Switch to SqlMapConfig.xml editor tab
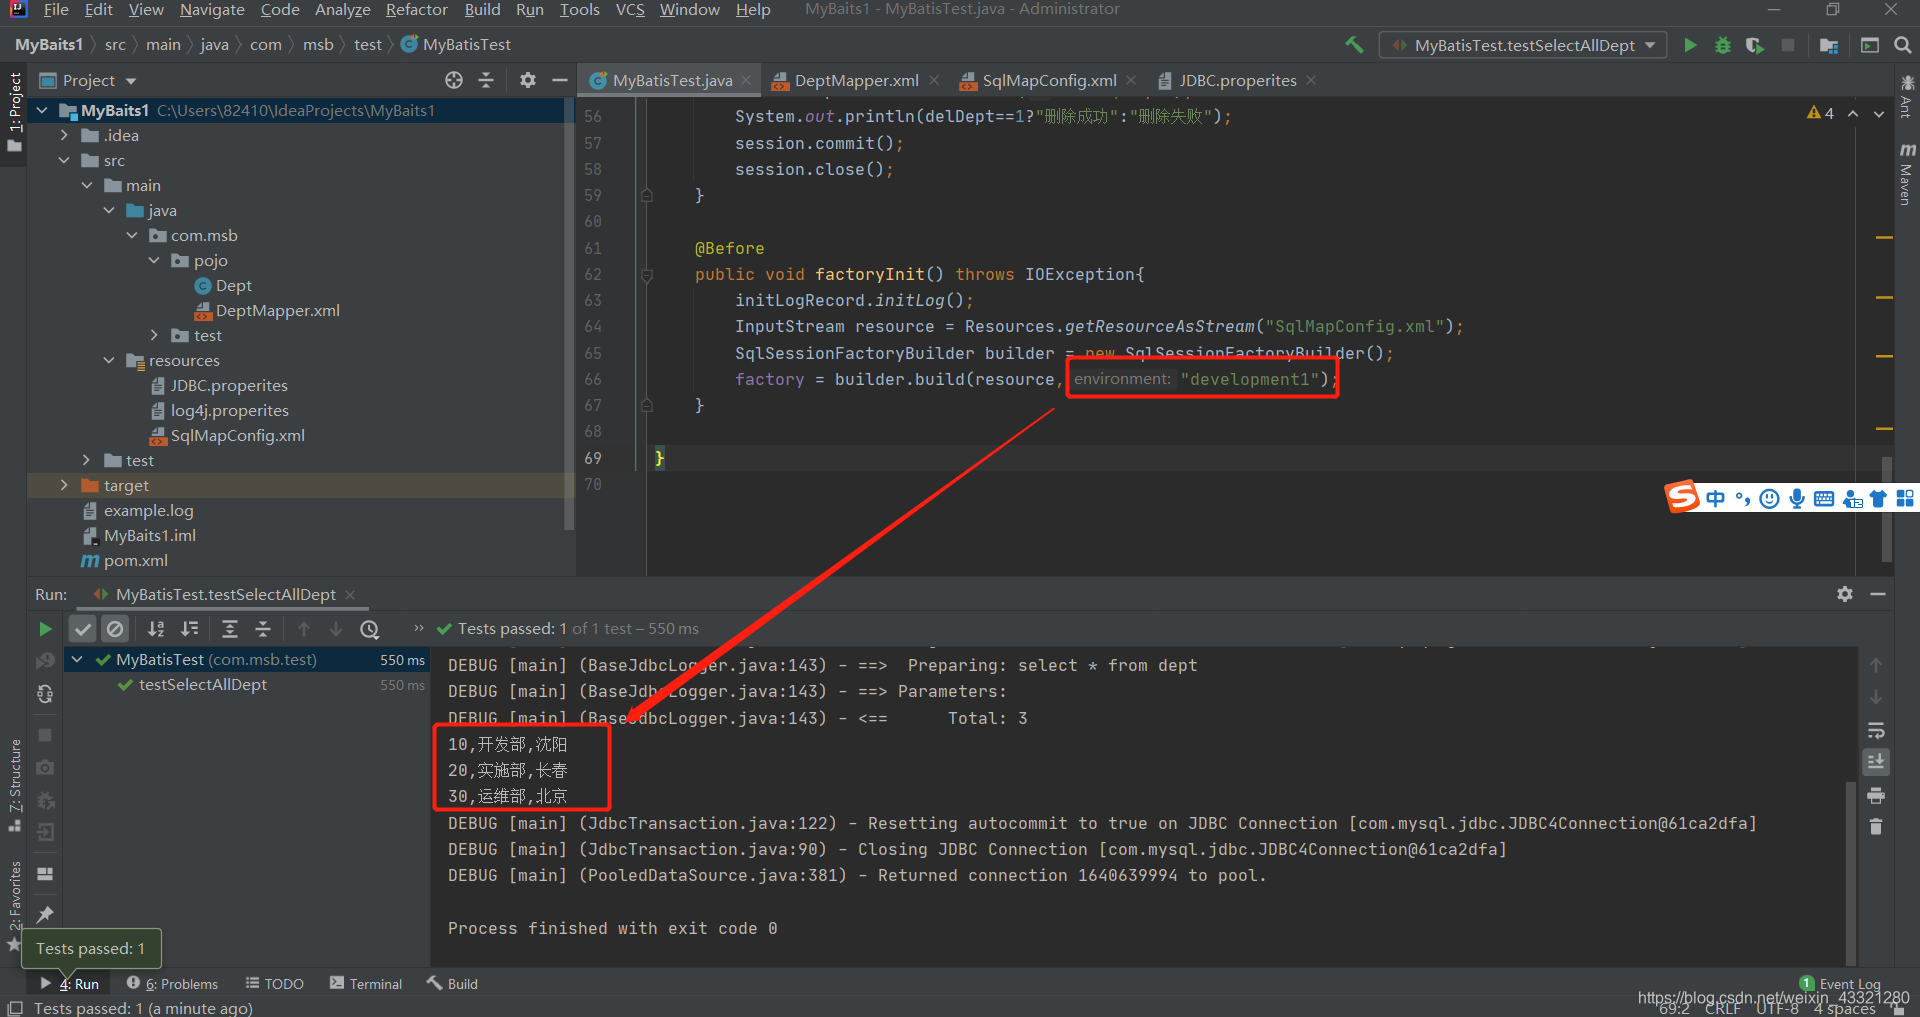The height and width of the screenshot is (1017, 1920). pyautogui.click(x=1048, y=80)
